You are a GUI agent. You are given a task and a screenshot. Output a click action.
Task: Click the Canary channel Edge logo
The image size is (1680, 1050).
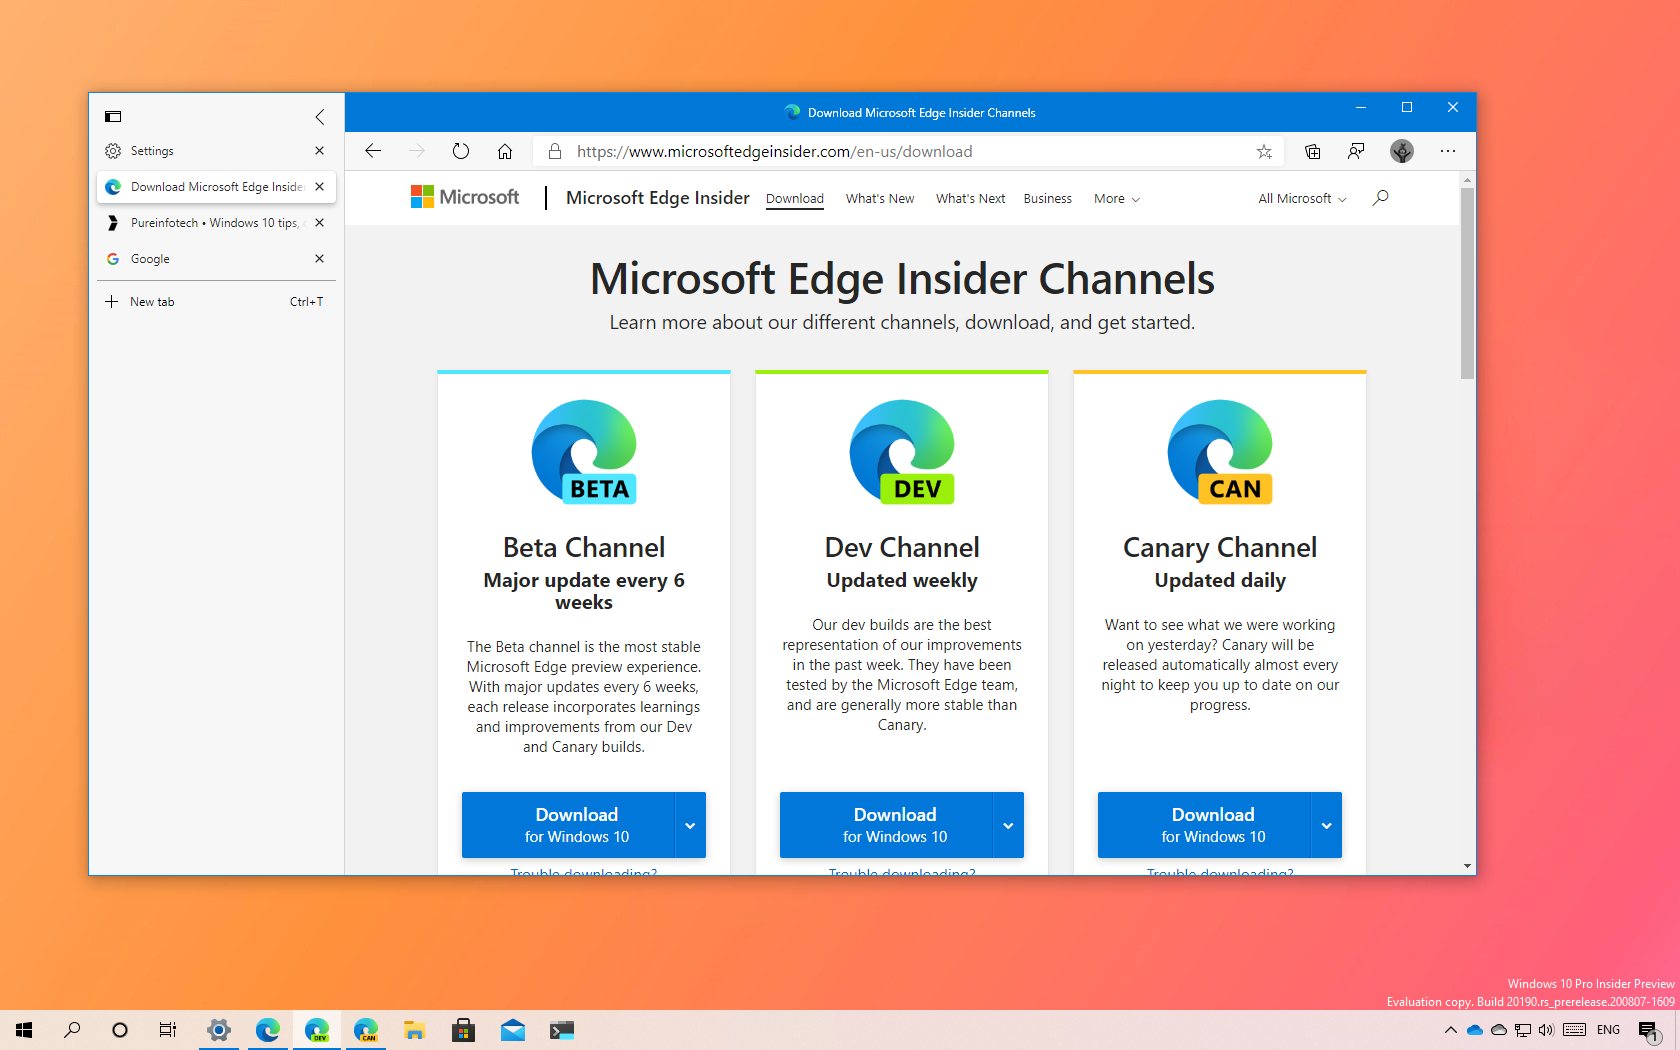click(x=1220, y=452)
